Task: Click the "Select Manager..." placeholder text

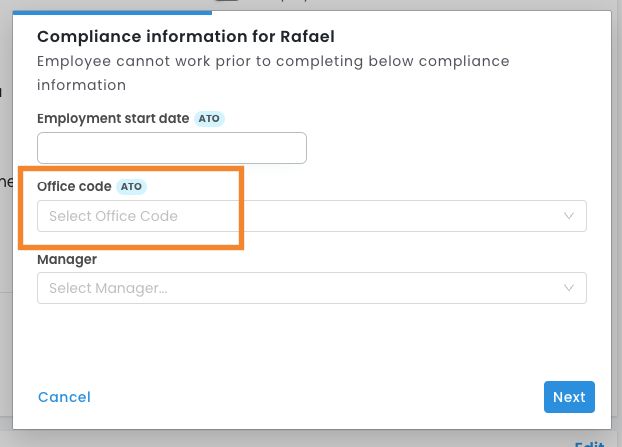Action: 108,288
